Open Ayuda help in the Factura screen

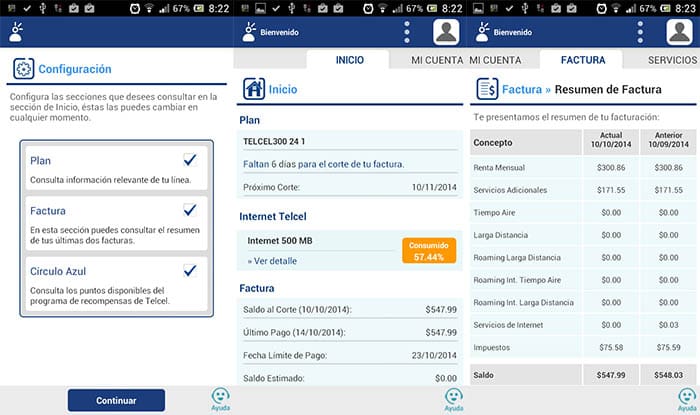[x=687, y=399]
